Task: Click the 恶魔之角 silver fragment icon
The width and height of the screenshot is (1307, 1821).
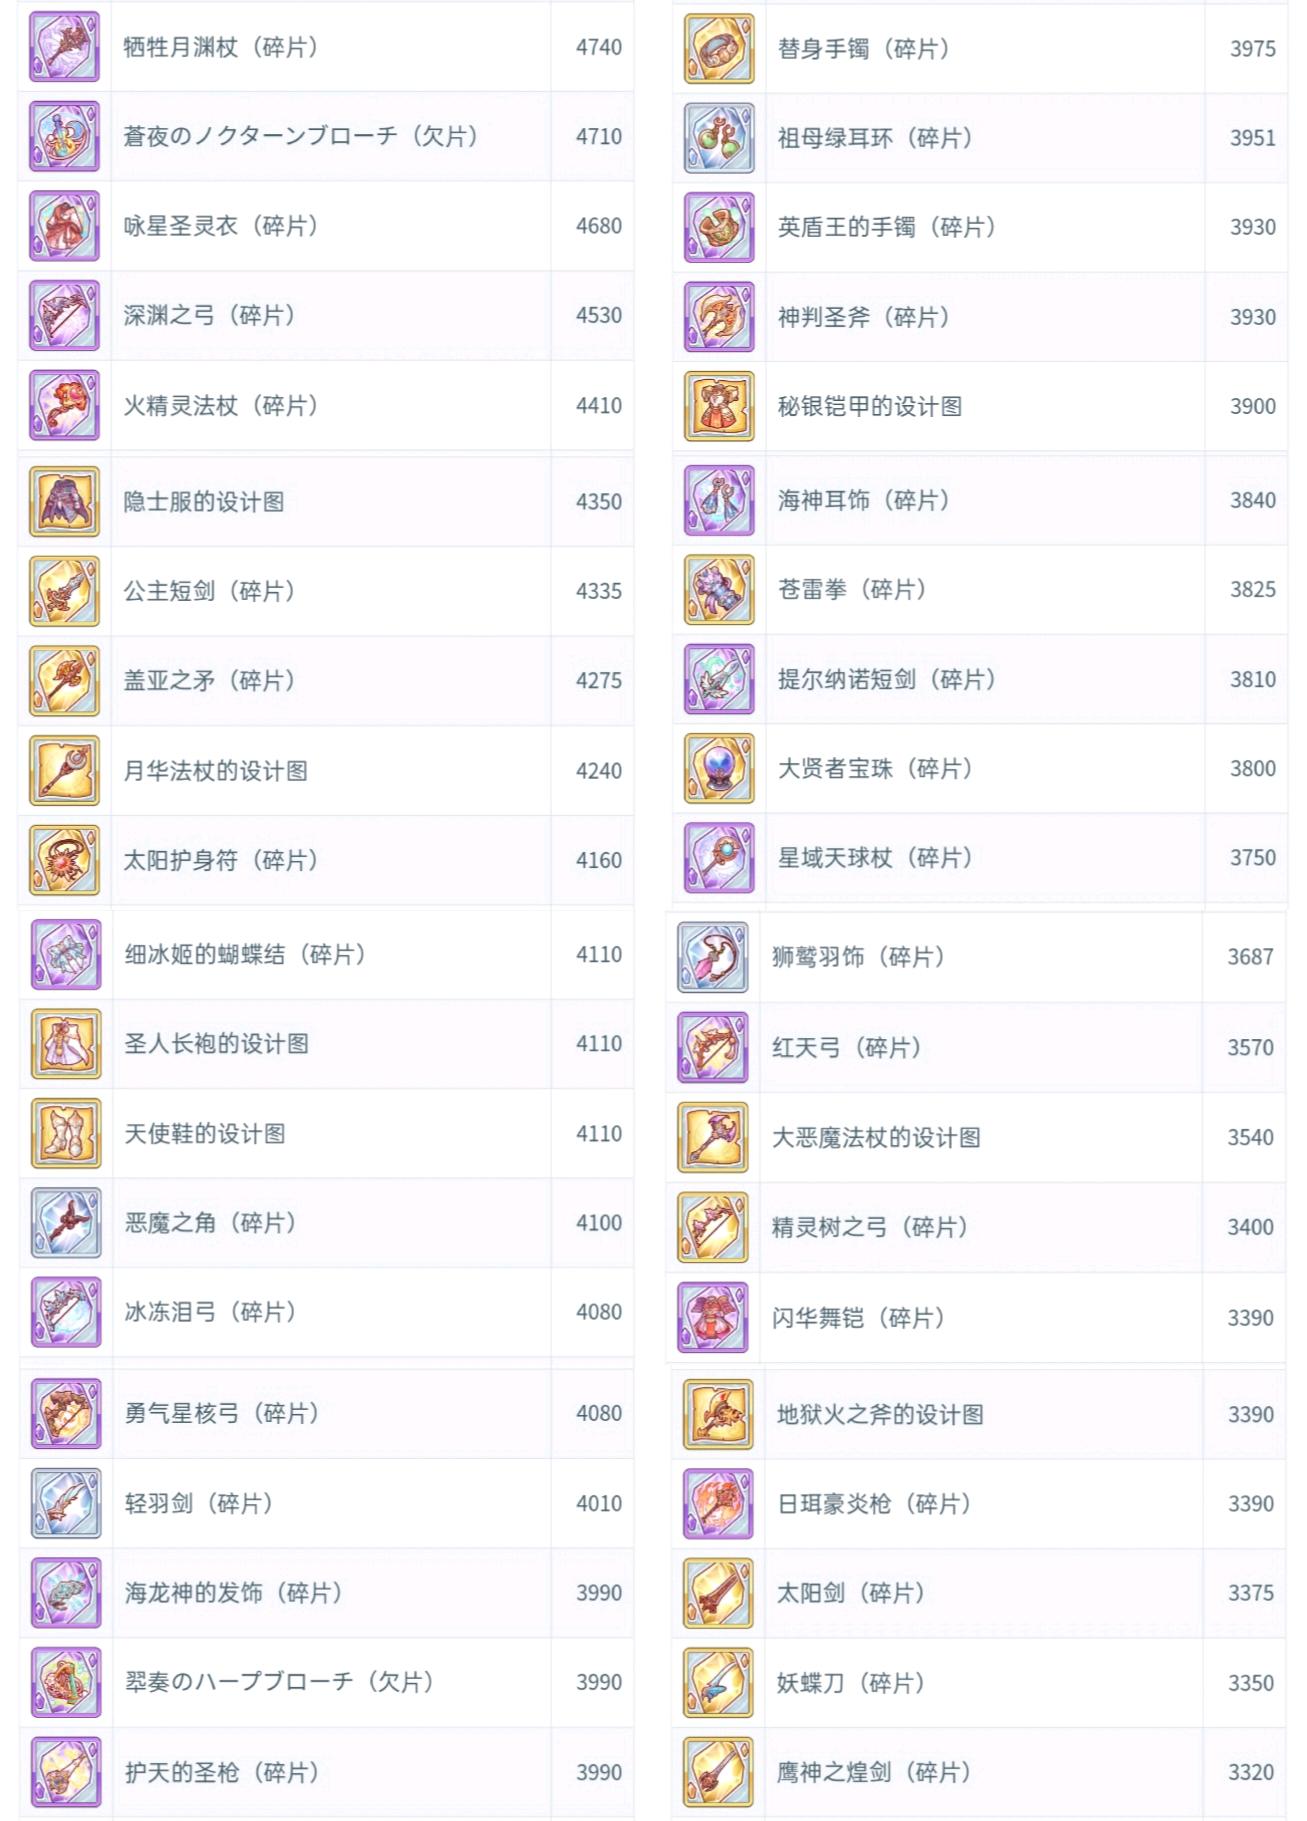Action: 66,1222
